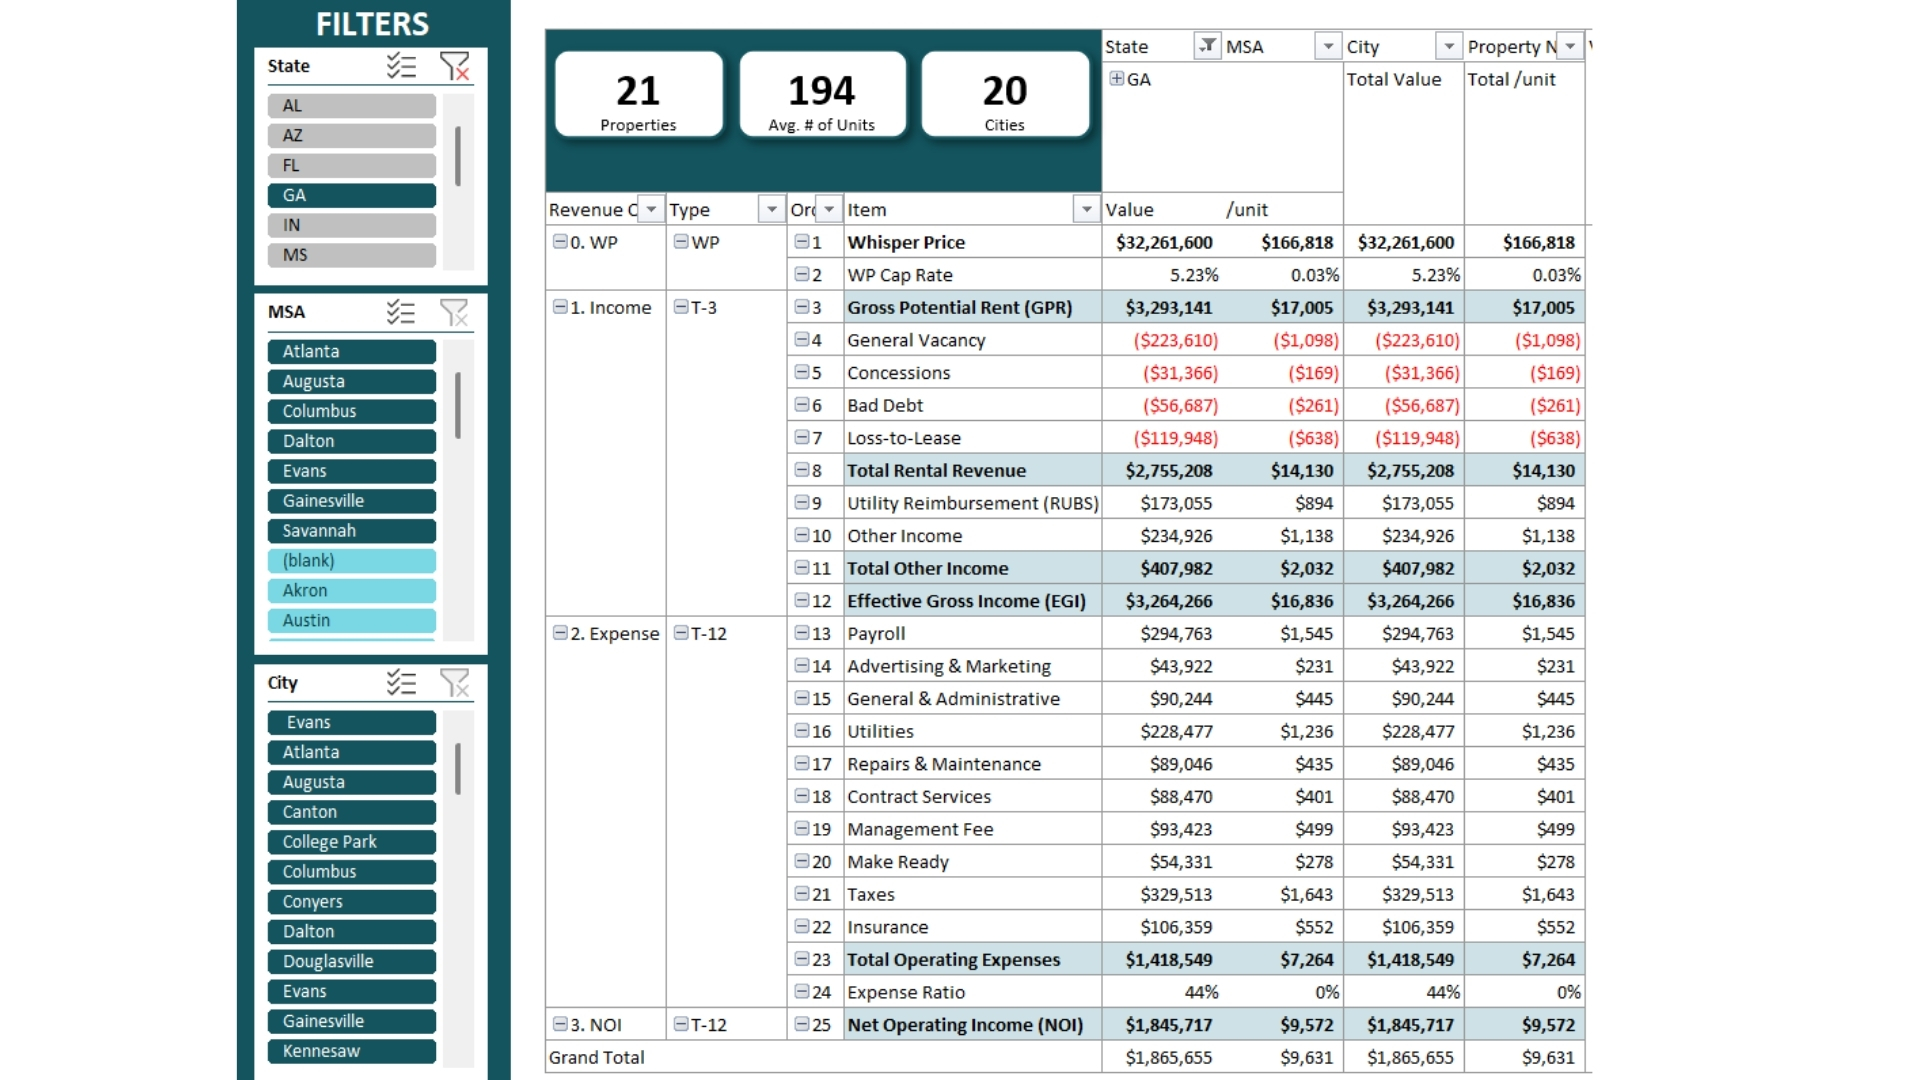Screen dimensions: 1920x1080
Task: Open the Revenue Category column dropdown
Action: (x=651, y=210)
